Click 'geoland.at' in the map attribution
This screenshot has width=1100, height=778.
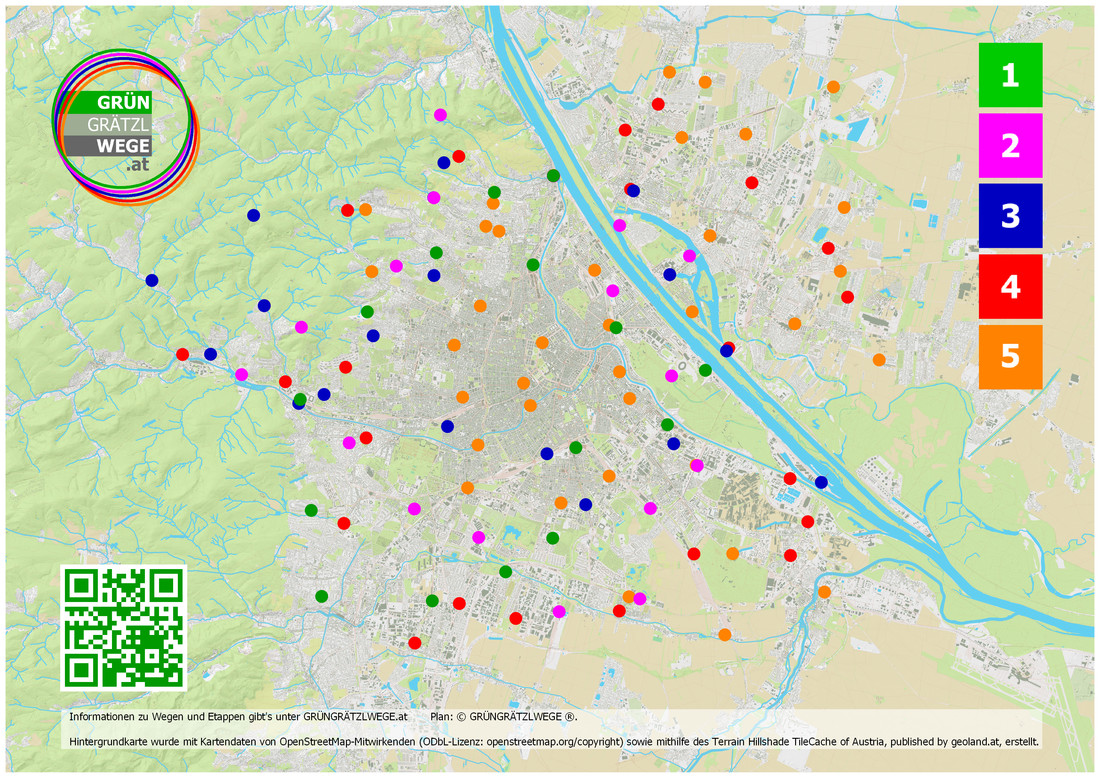click(975, 742)
